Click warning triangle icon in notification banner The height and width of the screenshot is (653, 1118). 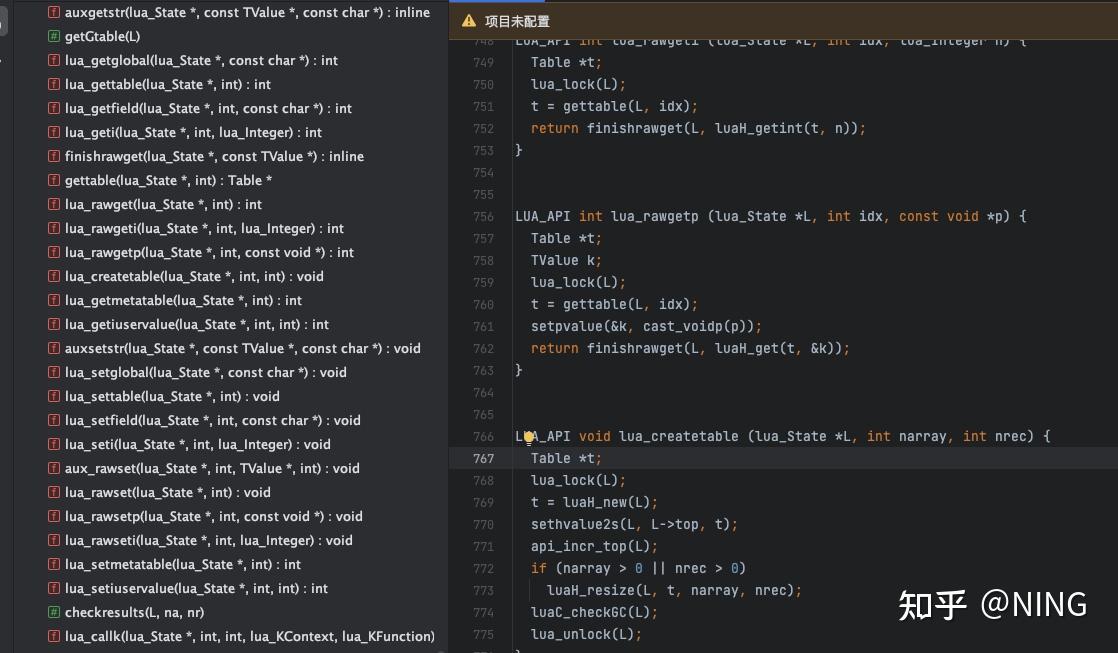468,21
